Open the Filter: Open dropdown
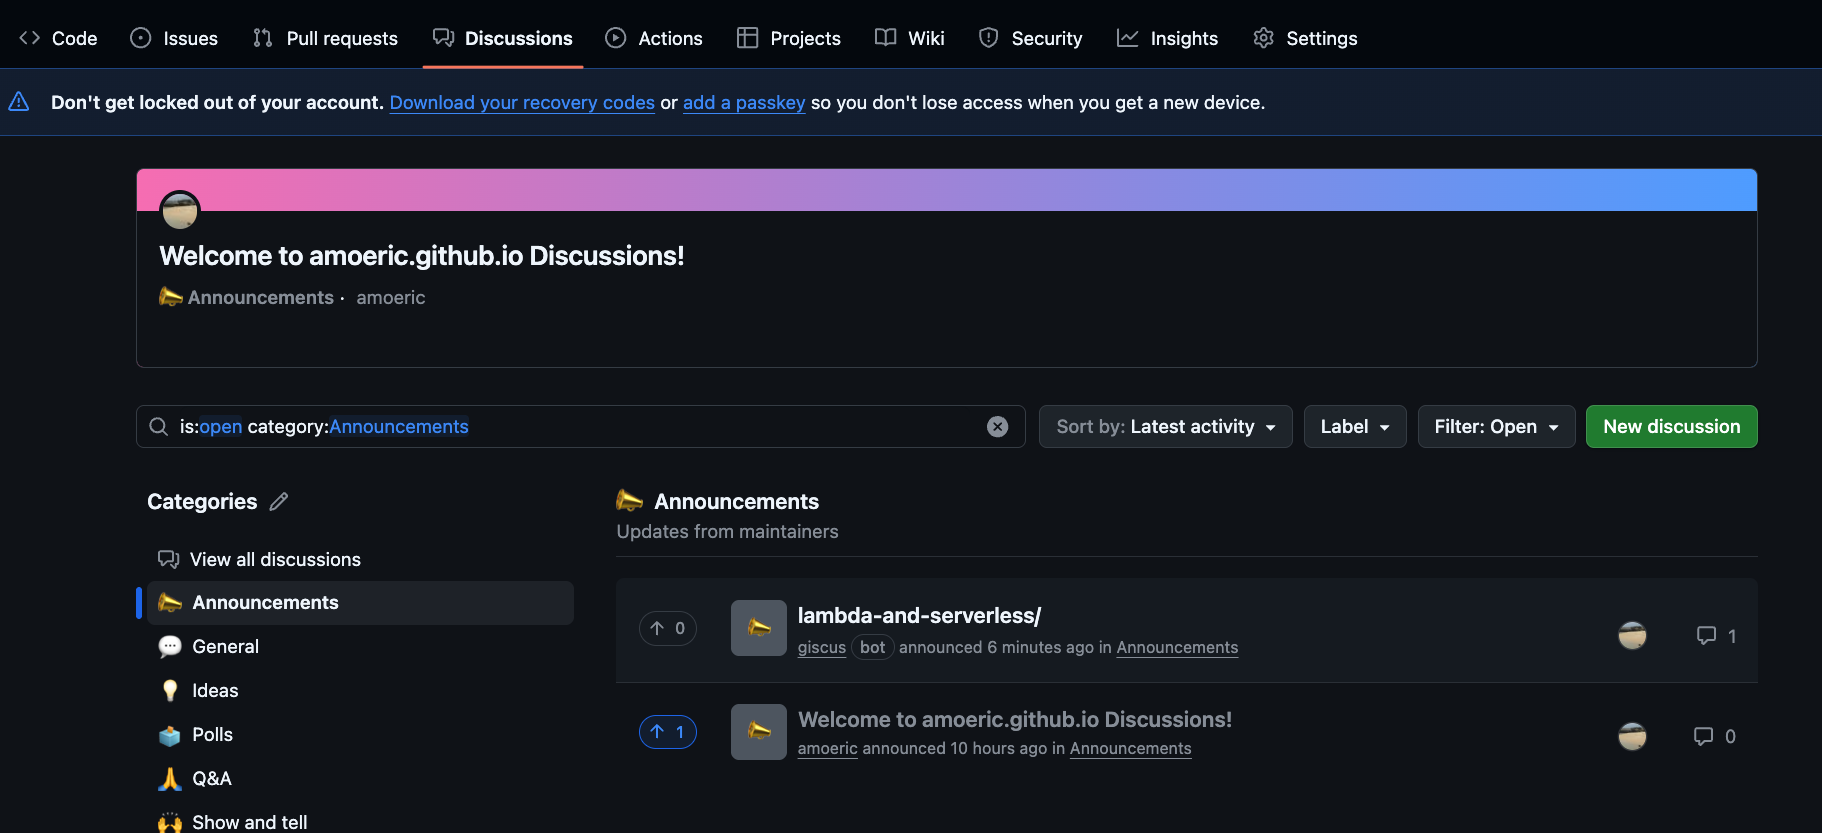 (1495, 427)
